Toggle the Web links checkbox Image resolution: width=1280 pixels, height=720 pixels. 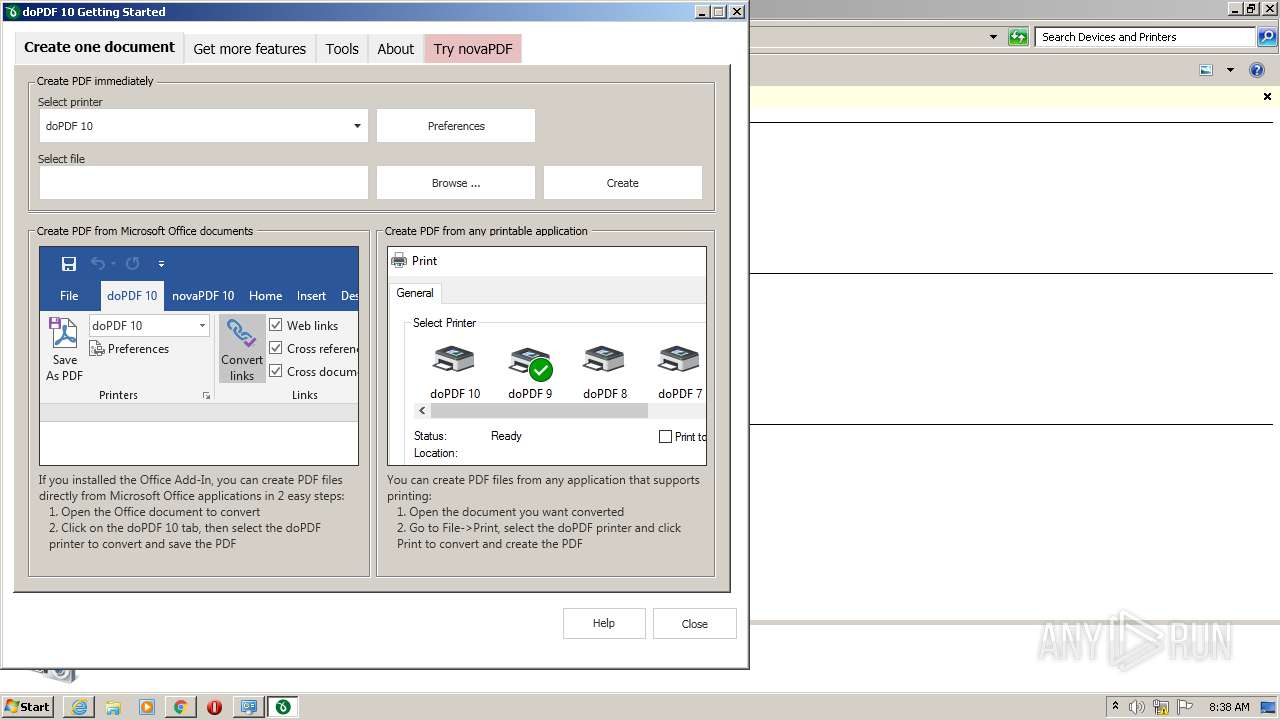(276, 325)
